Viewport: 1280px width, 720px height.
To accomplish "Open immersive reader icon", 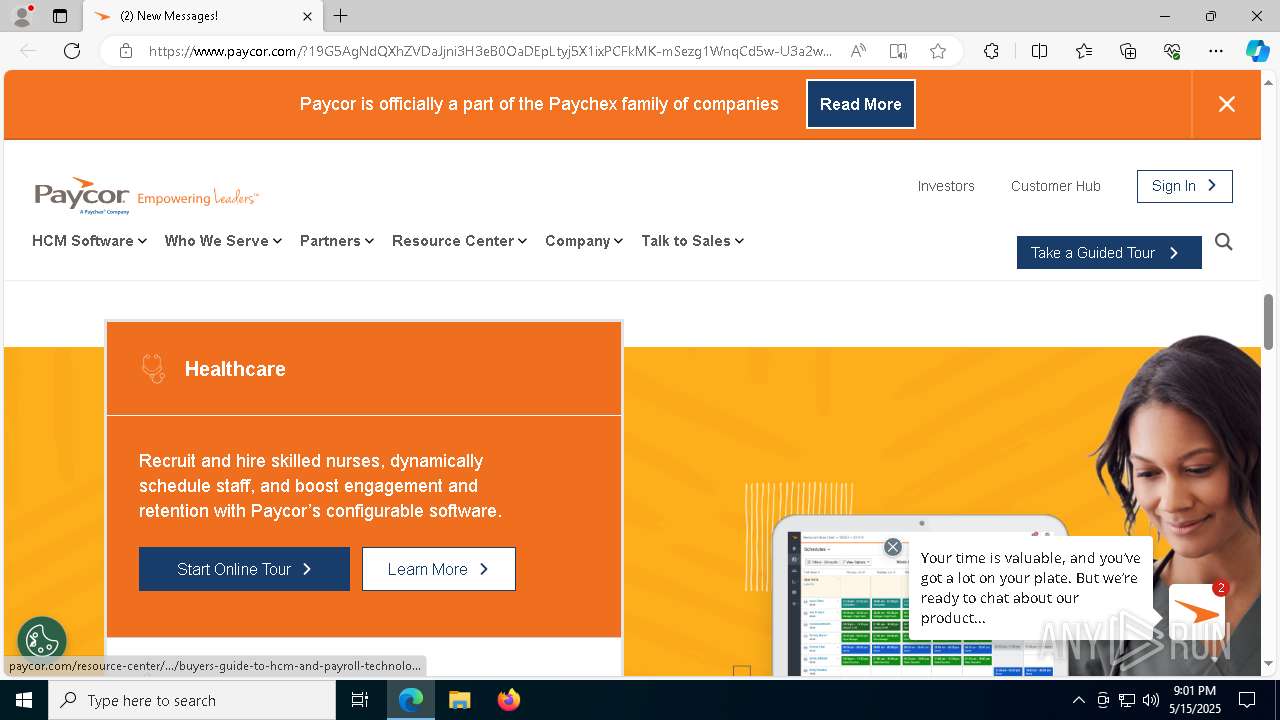I will tap(898, 51).
